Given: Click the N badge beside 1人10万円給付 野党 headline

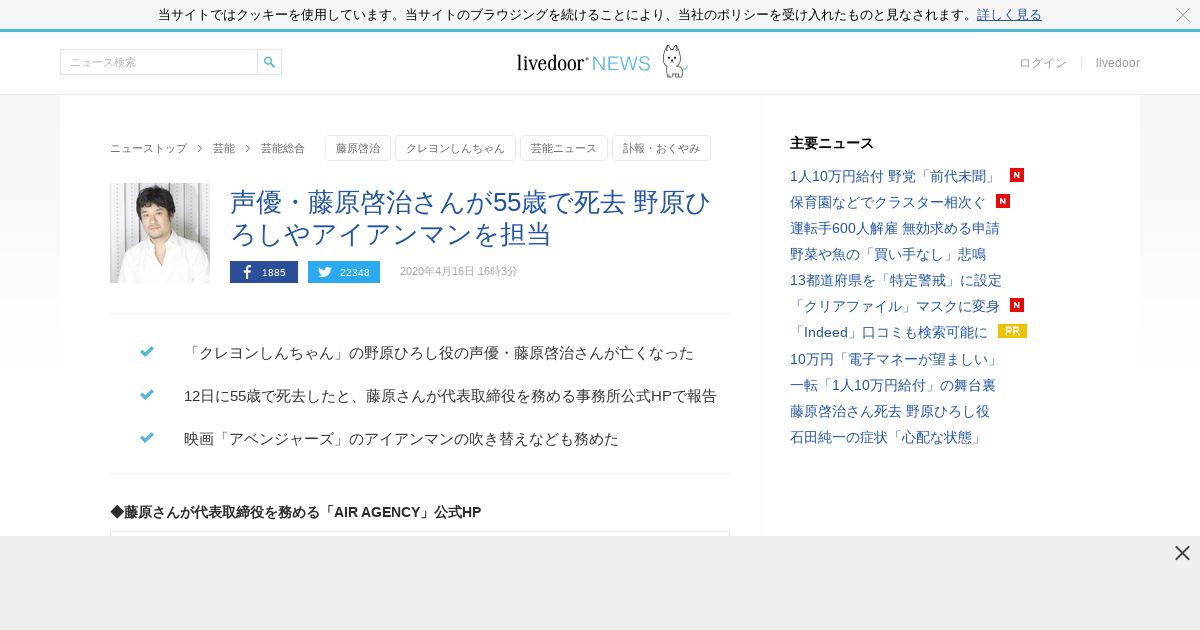Looking at the screenshot, I should [x=1017, y=175].
